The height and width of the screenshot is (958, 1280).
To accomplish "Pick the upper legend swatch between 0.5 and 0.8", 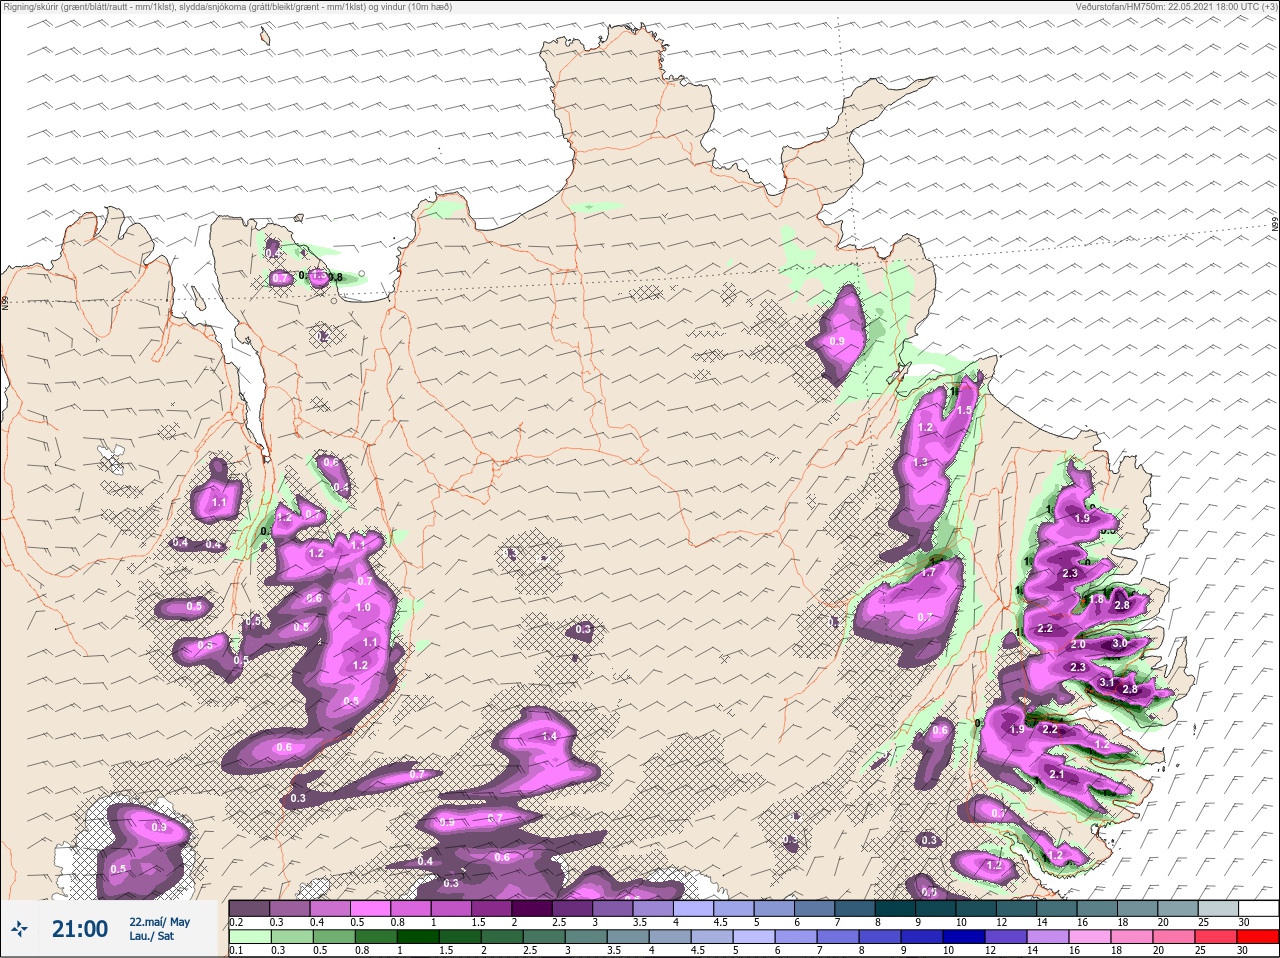I will pyautogui.click(x=371, y=908).
